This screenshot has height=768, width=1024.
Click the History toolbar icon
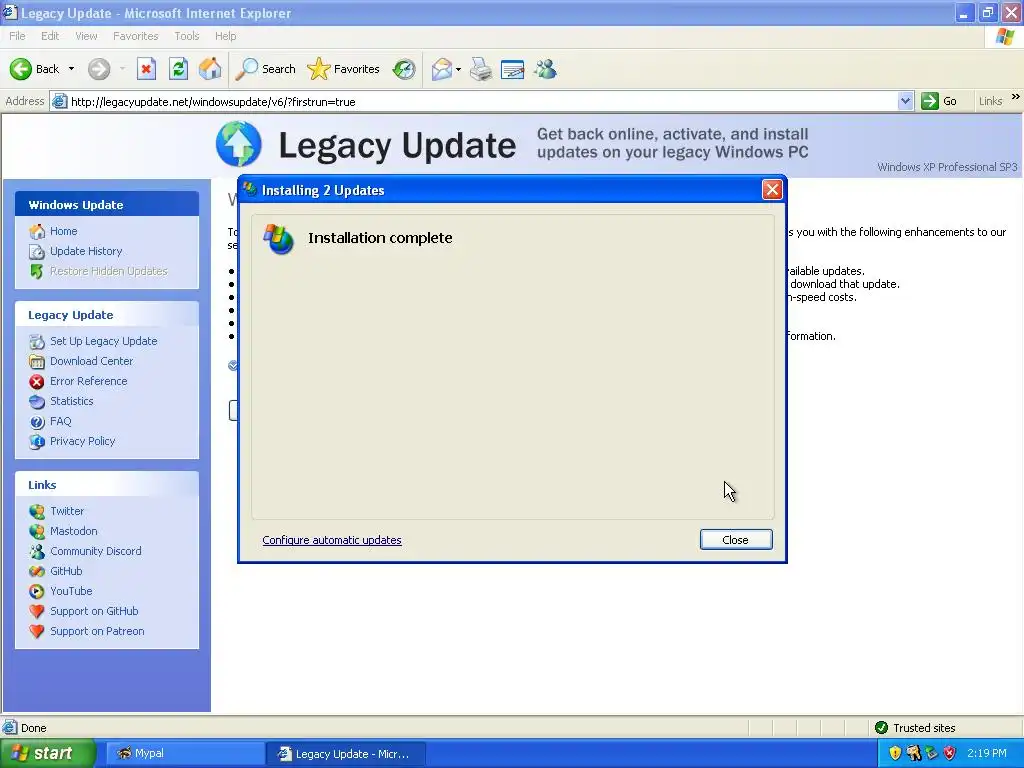pyautogui.click(x=404, y=69)
